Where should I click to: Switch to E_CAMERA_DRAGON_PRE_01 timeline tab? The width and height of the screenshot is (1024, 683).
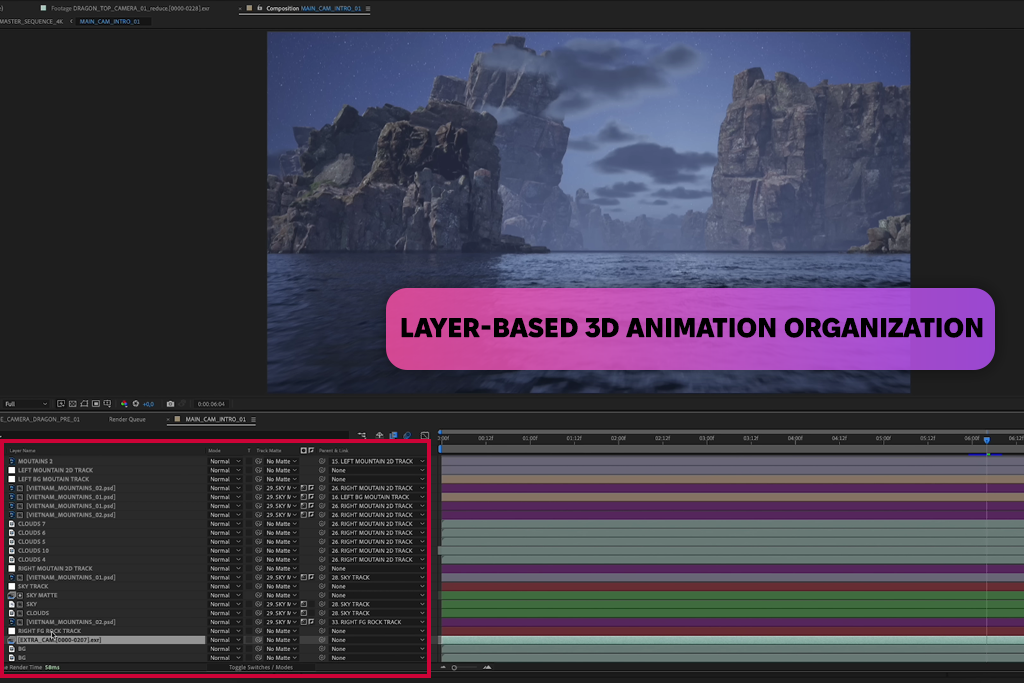[40, 419]
